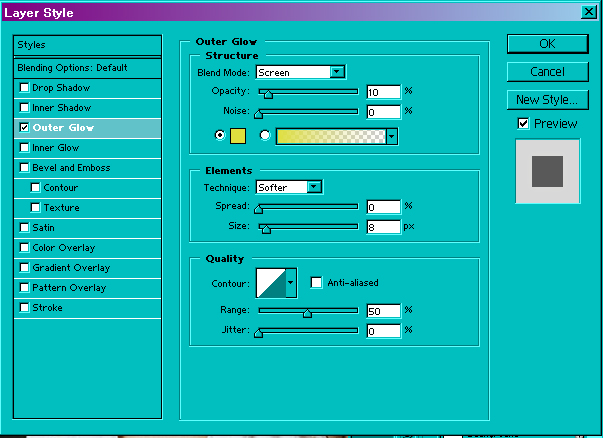Expand the Contour picker dropdown arrow
This screenshot has width=603, height=438.
click(x=291, y=284)
